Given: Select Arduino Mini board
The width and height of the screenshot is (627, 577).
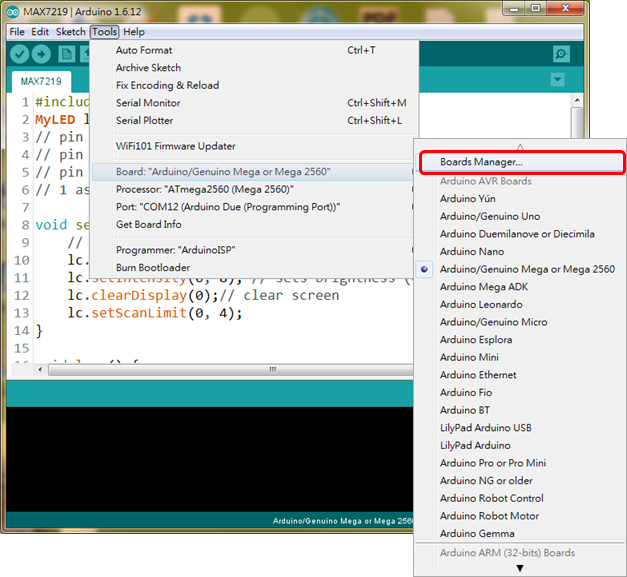Looking at the screenshot, I should [520, 357].
